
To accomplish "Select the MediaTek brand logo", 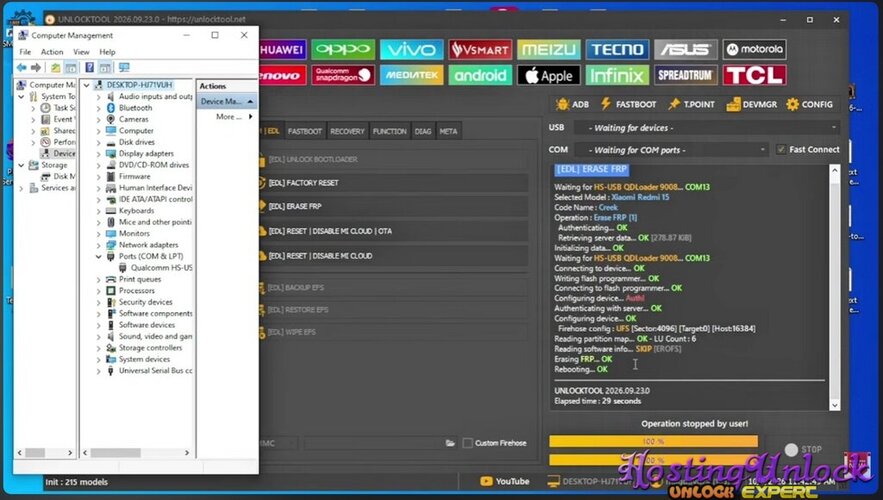I will click(412, 75).
